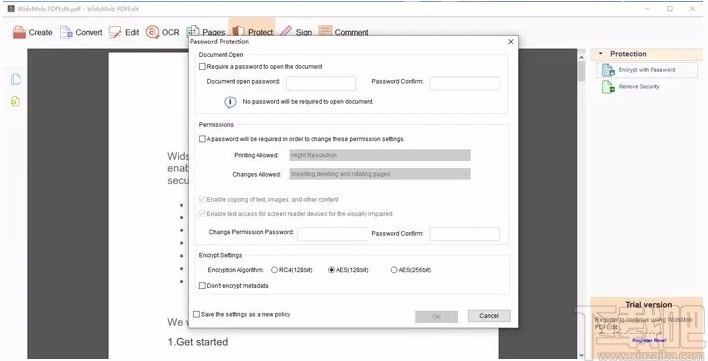Maximize the WidsMob PDFEdit window

670,9
